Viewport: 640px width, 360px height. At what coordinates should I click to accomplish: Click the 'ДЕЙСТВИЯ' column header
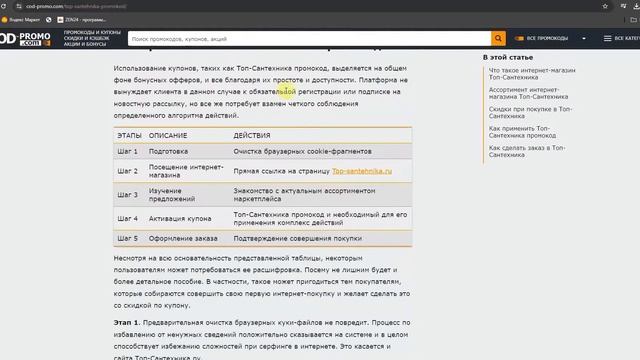[x=252, y=136]
